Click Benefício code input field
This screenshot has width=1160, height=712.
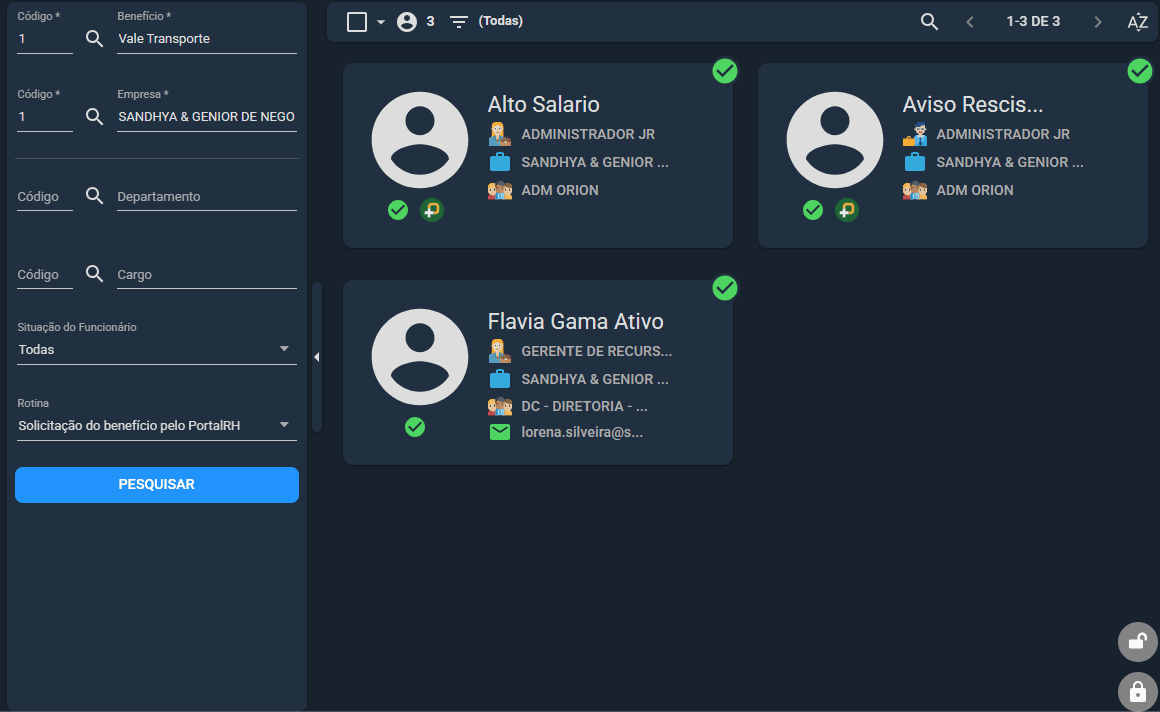[45, 39]
